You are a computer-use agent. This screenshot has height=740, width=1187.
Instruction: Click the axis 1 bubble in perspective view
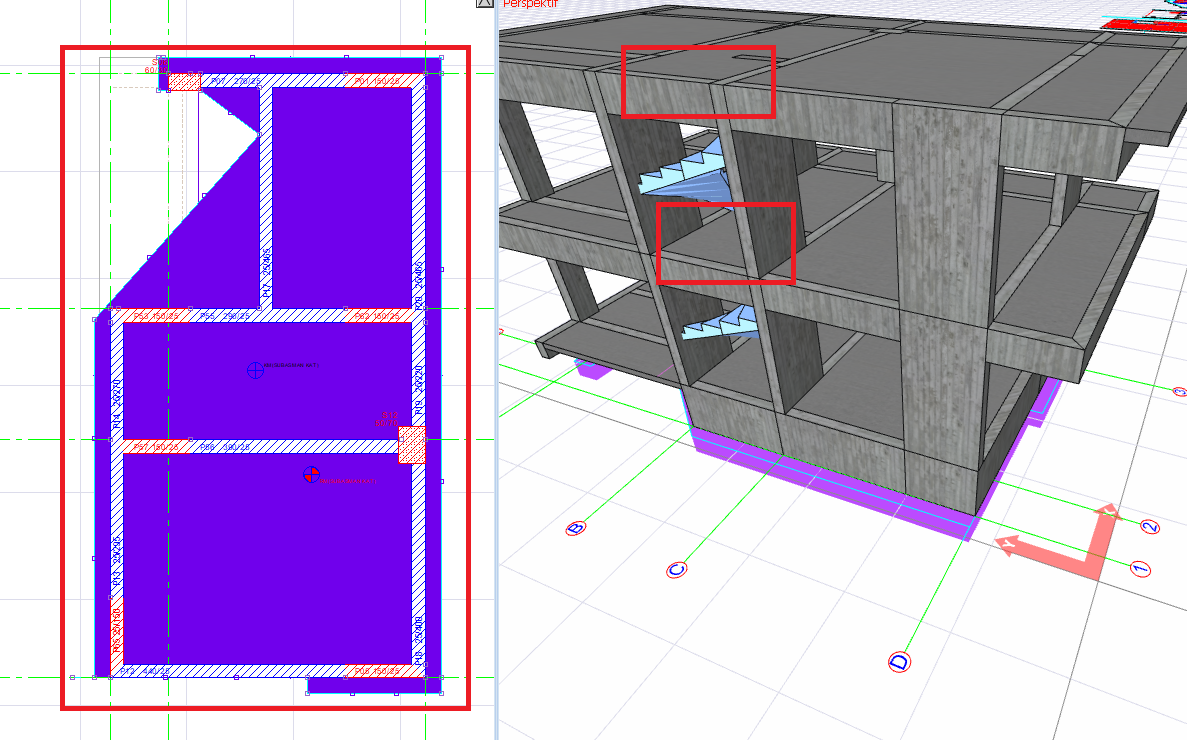(x=1140, y=568)
